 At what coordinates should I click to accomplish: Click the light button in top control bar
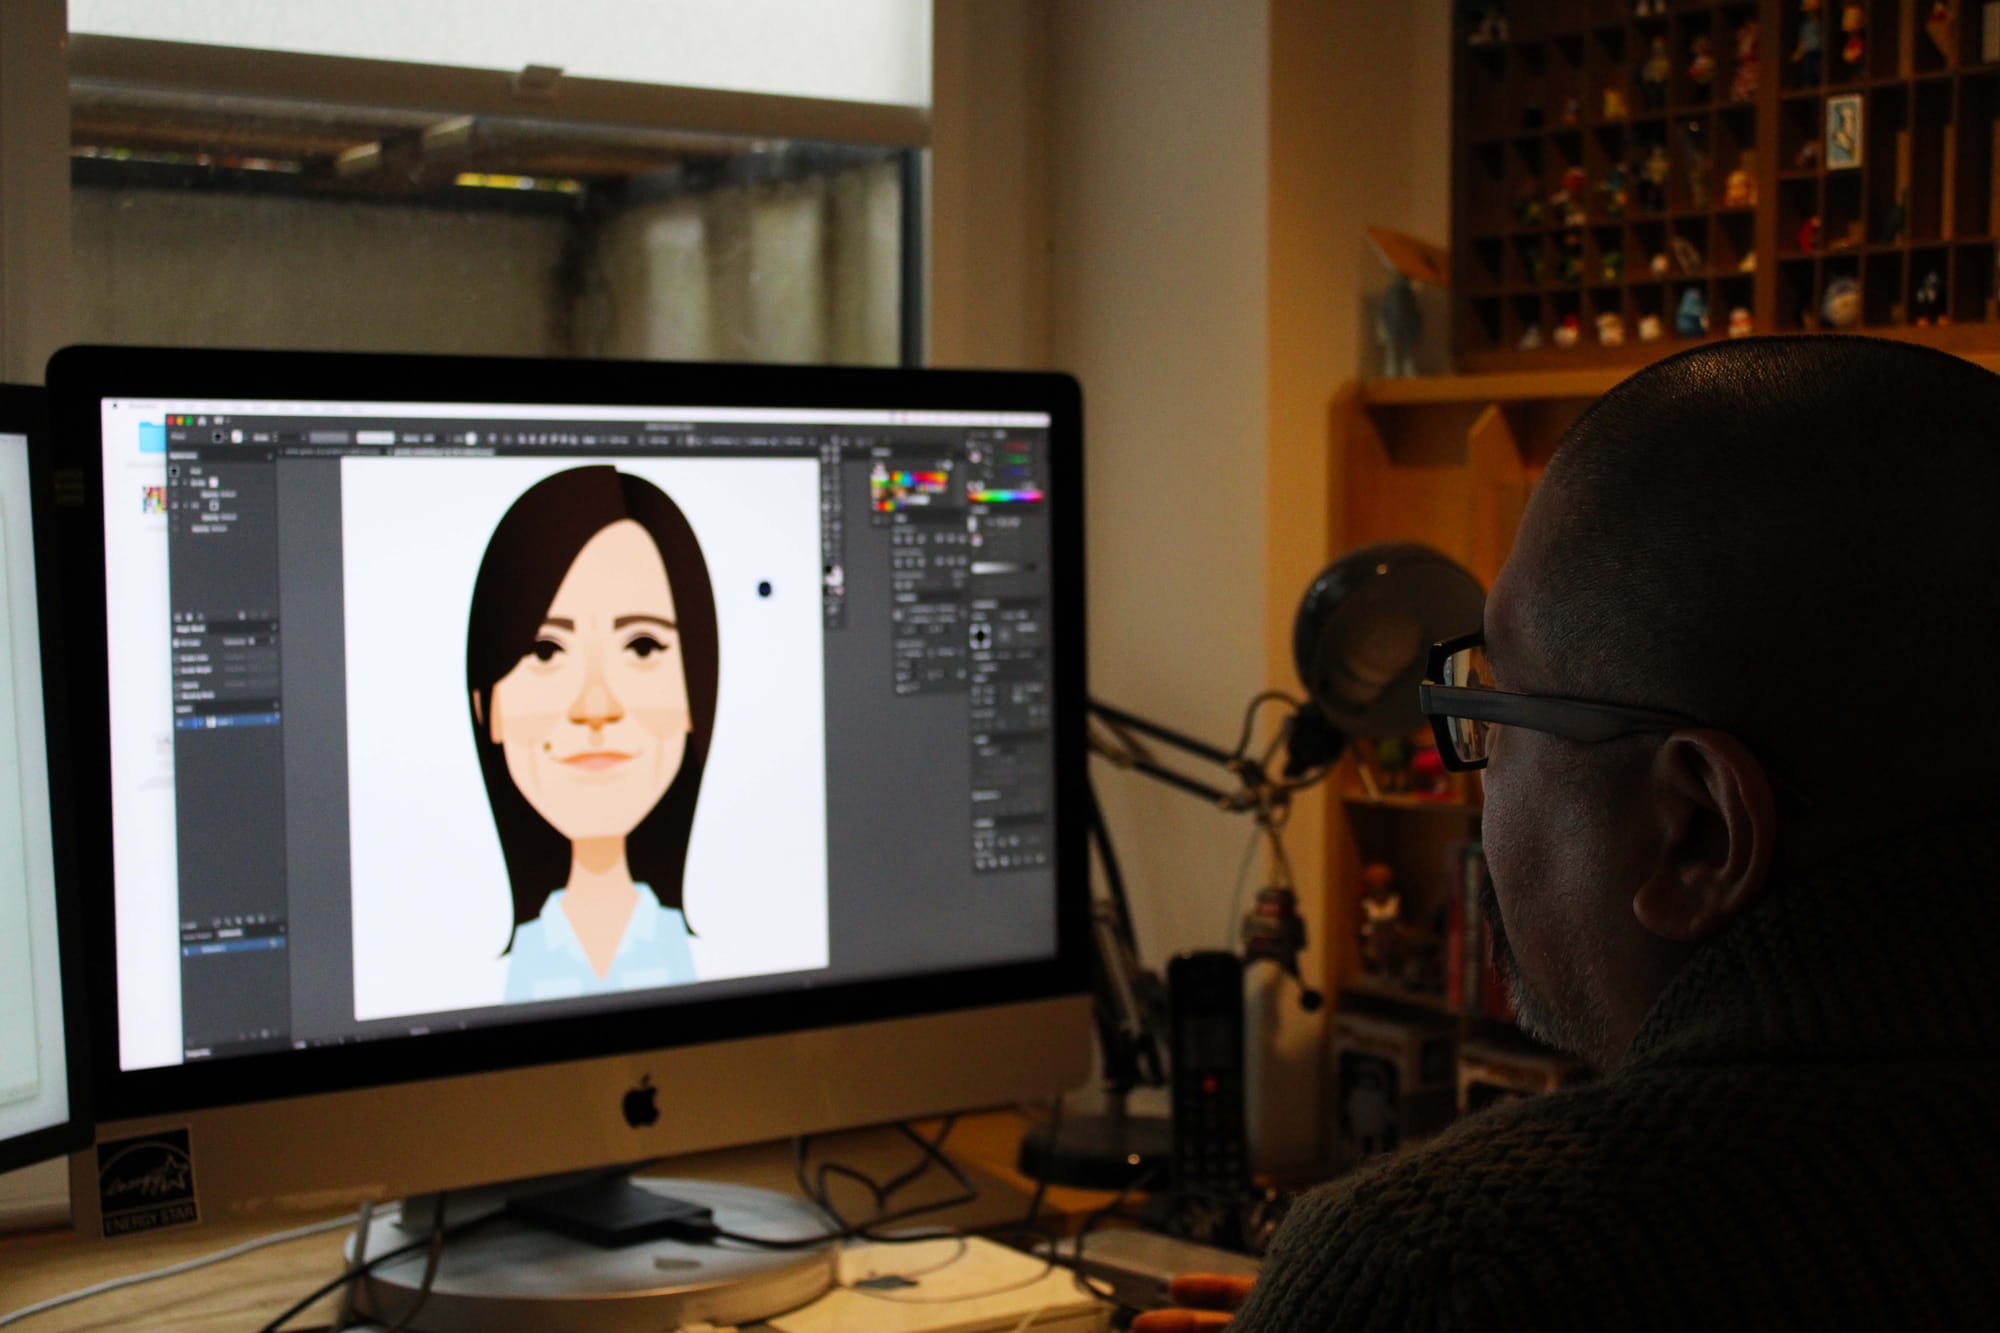tap(375, 438)
